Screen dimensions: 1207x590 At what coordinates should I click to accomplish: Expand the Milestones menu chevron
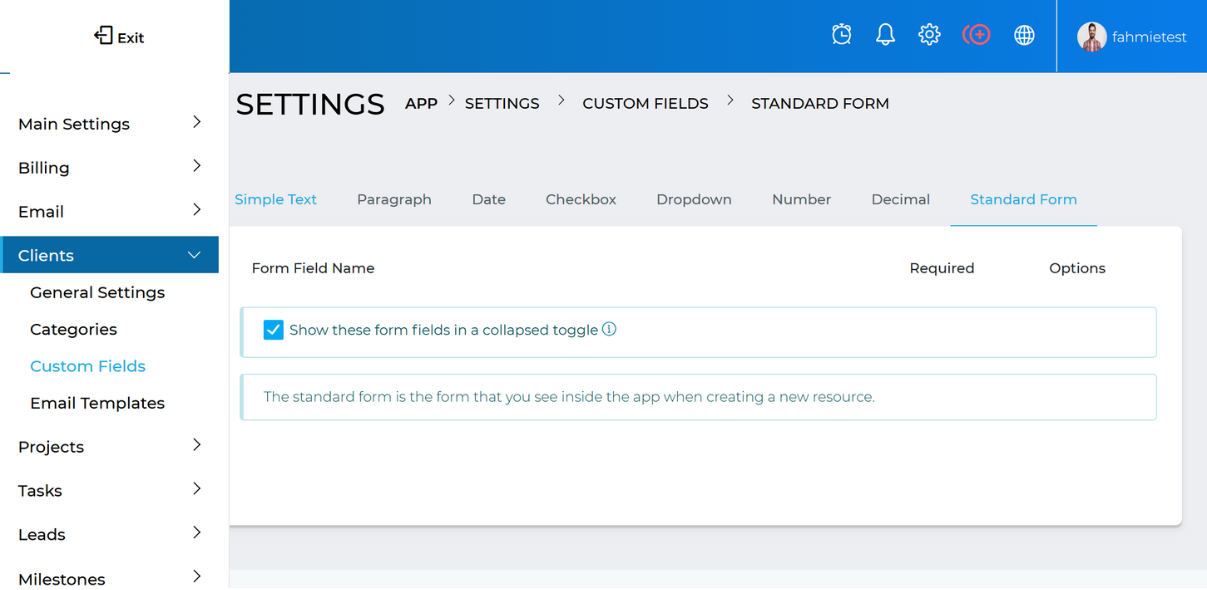(197, 577)
